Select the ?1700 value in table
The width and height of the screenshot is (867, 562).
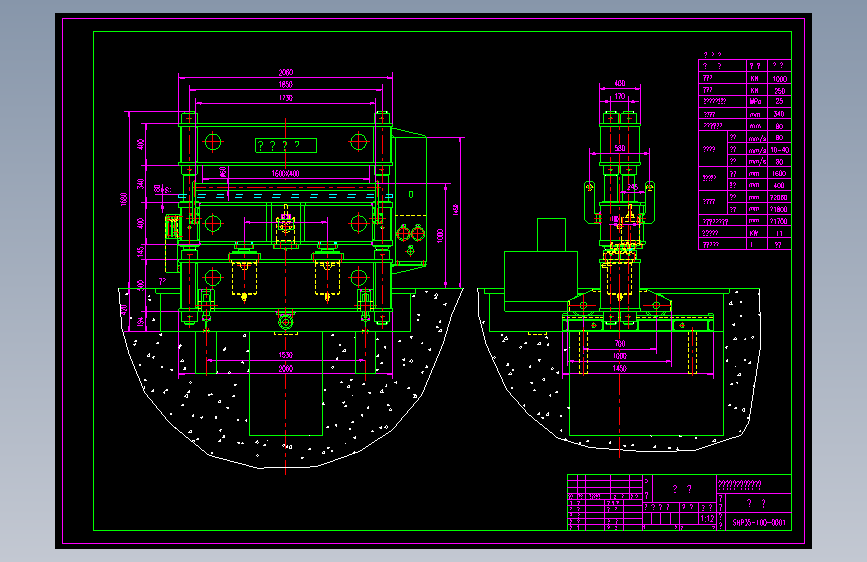pos(779,221)
